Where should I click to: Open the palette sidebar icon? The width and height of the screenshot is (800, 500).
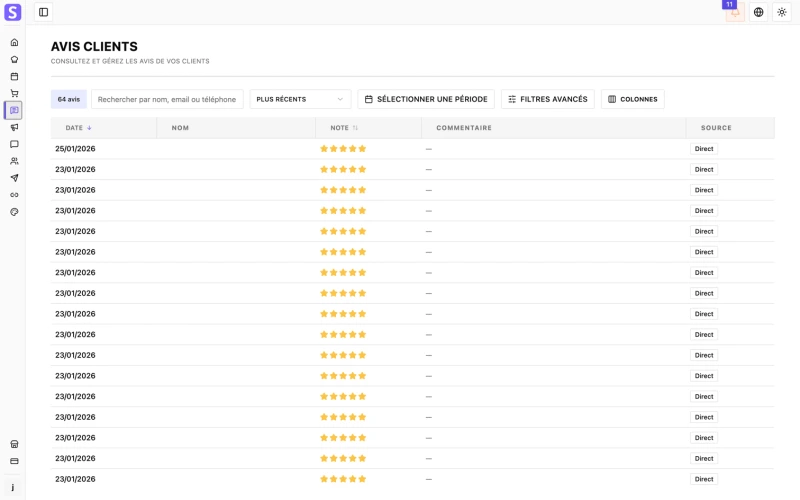coord(14,212)
